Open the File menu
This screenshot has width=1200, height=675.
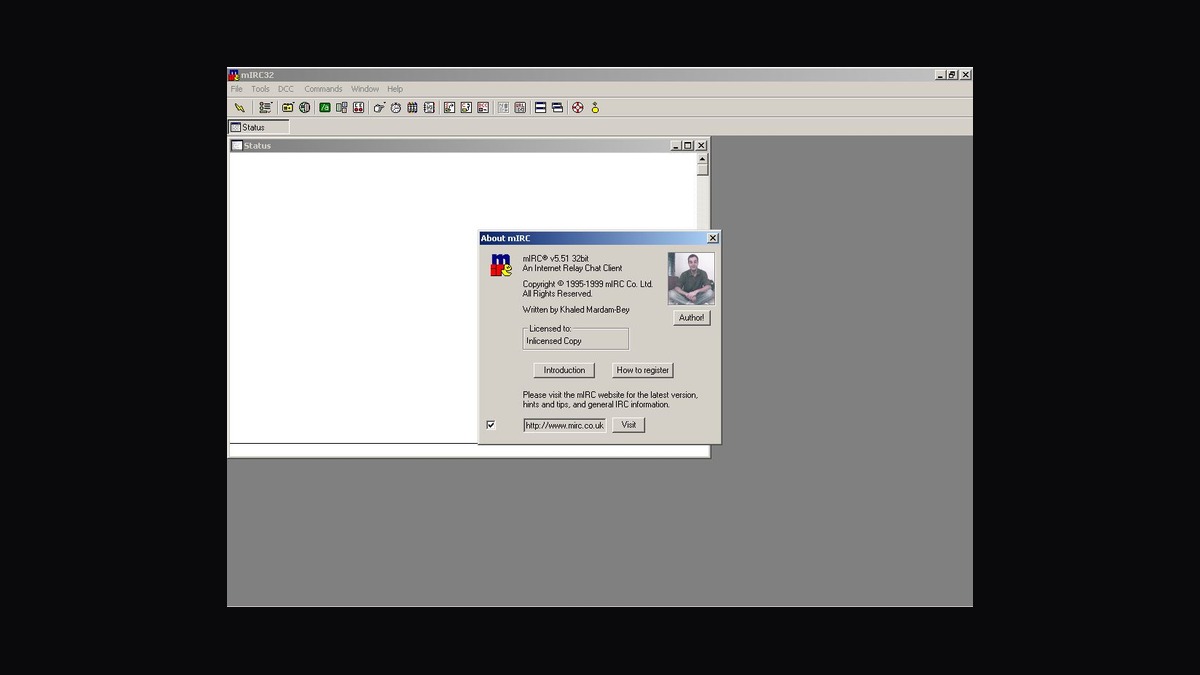point(237,89)
